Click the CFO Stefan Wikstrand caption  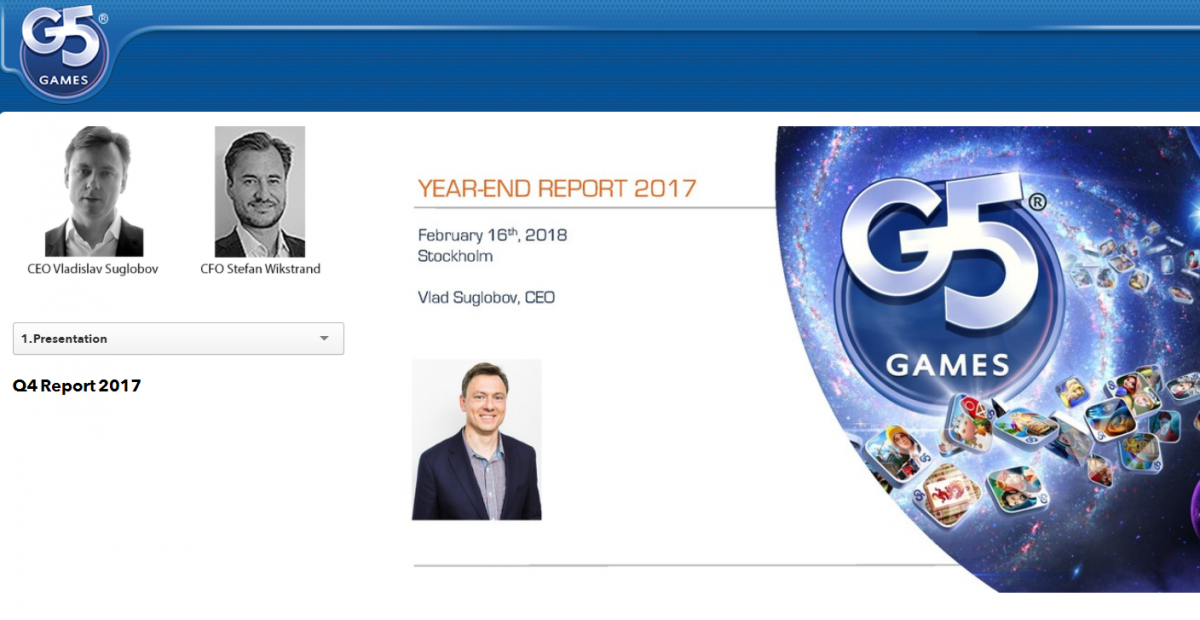(x=261, y=269)
